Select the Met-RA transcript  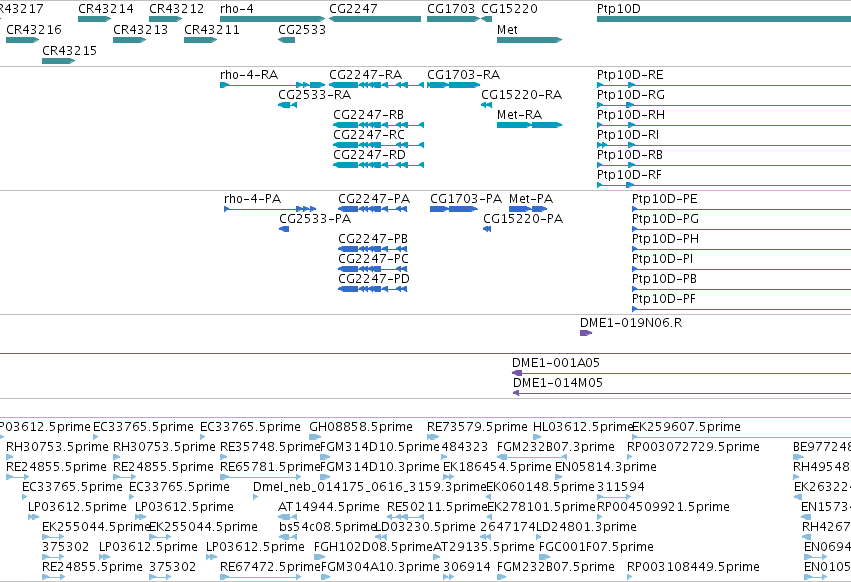[529, 125]
